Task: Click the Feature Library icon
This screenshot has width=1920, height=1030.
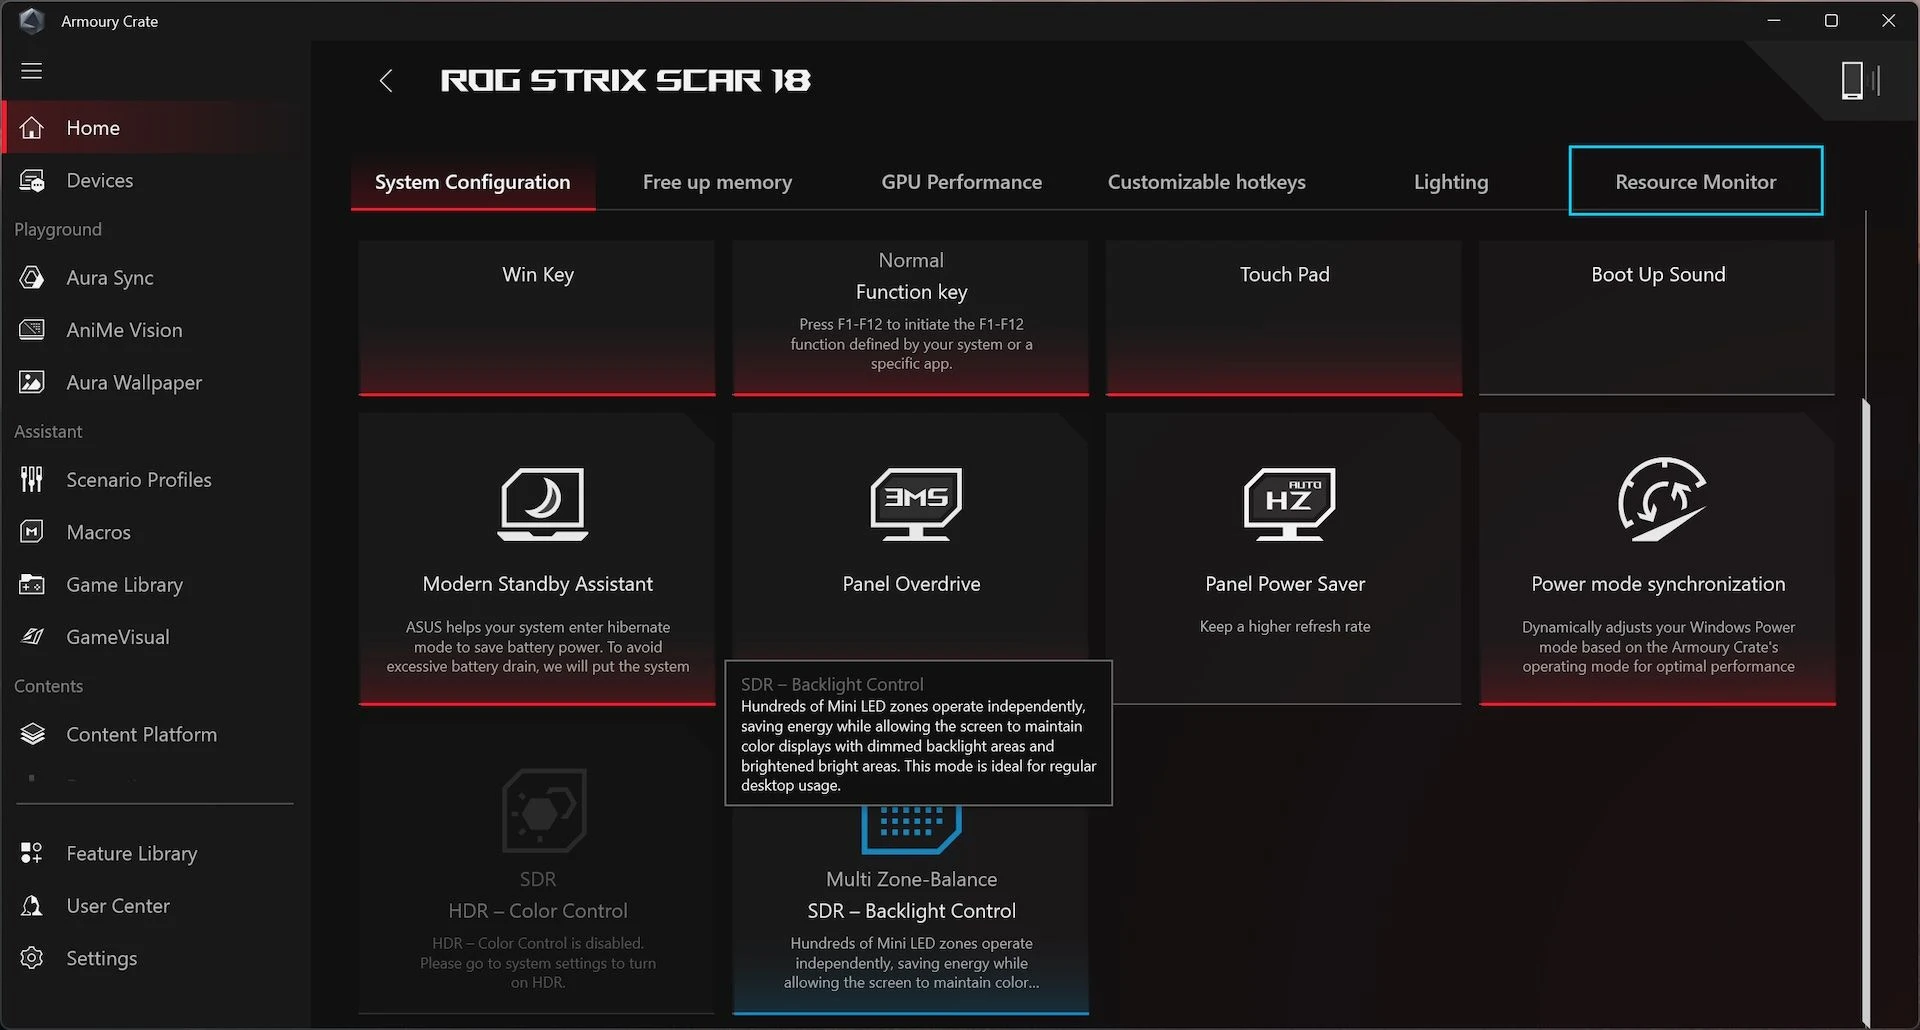Action: (32, 853)
